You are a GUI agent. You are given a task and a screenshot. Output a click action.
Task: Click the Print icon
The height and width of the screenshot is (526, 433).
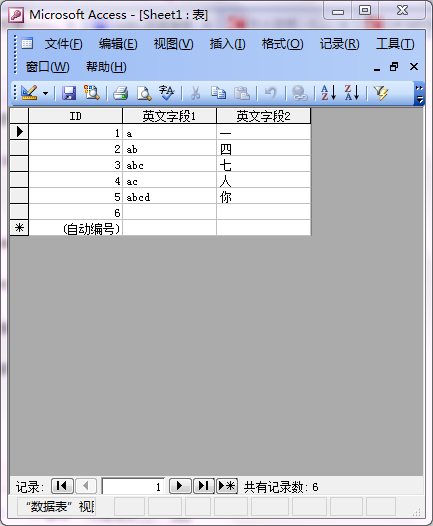[x=120, y=93]
